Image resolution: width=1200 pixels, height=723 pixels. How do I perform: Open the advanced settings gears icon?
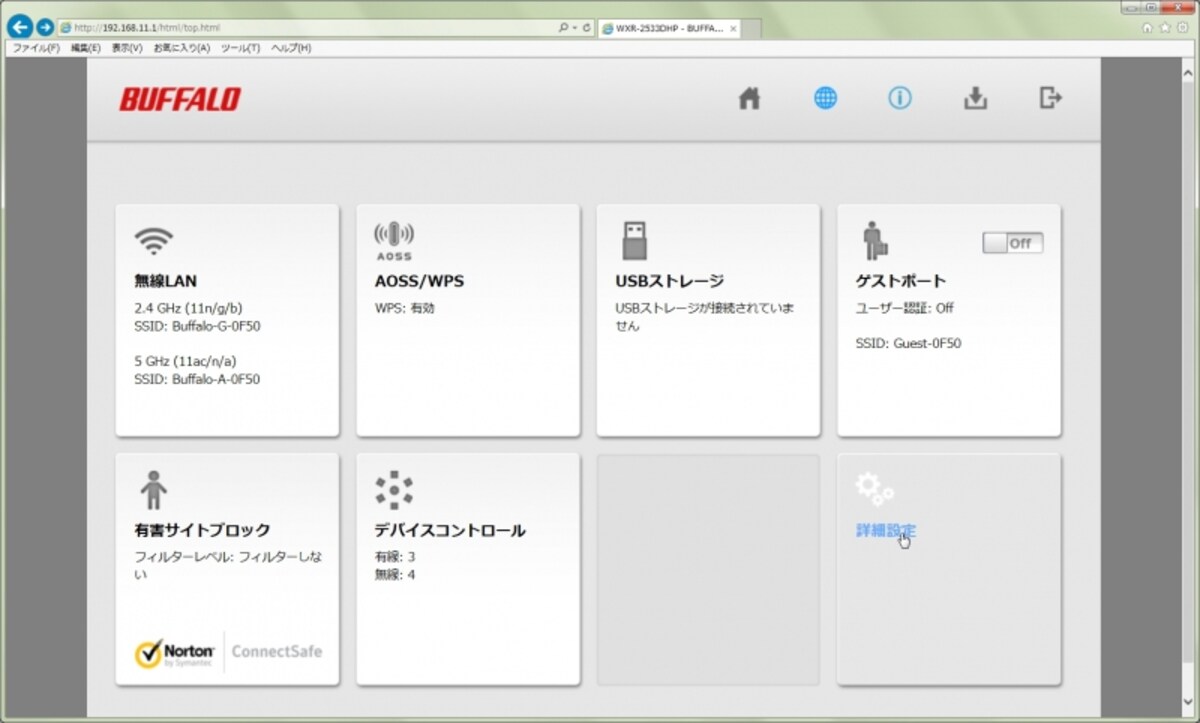pyautogui.click(x=874, y=489)
